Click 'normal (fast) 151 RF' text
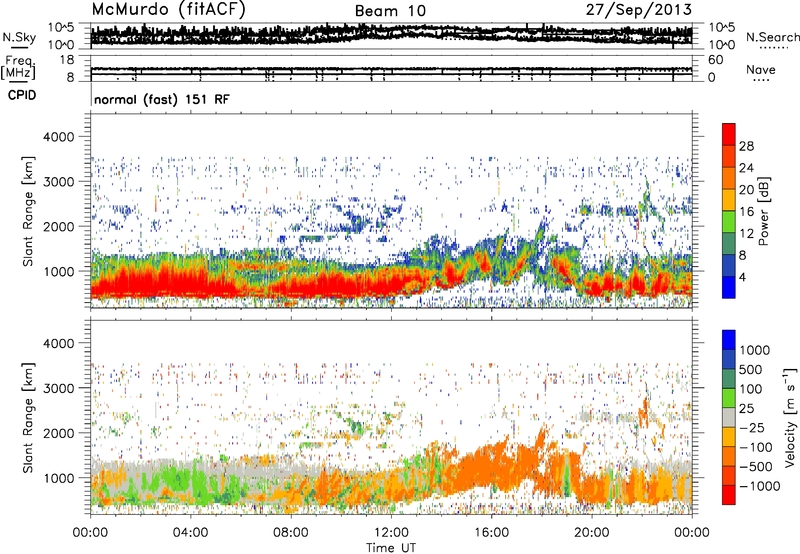The height and width of the screenshot is (554, 800). 162,99
